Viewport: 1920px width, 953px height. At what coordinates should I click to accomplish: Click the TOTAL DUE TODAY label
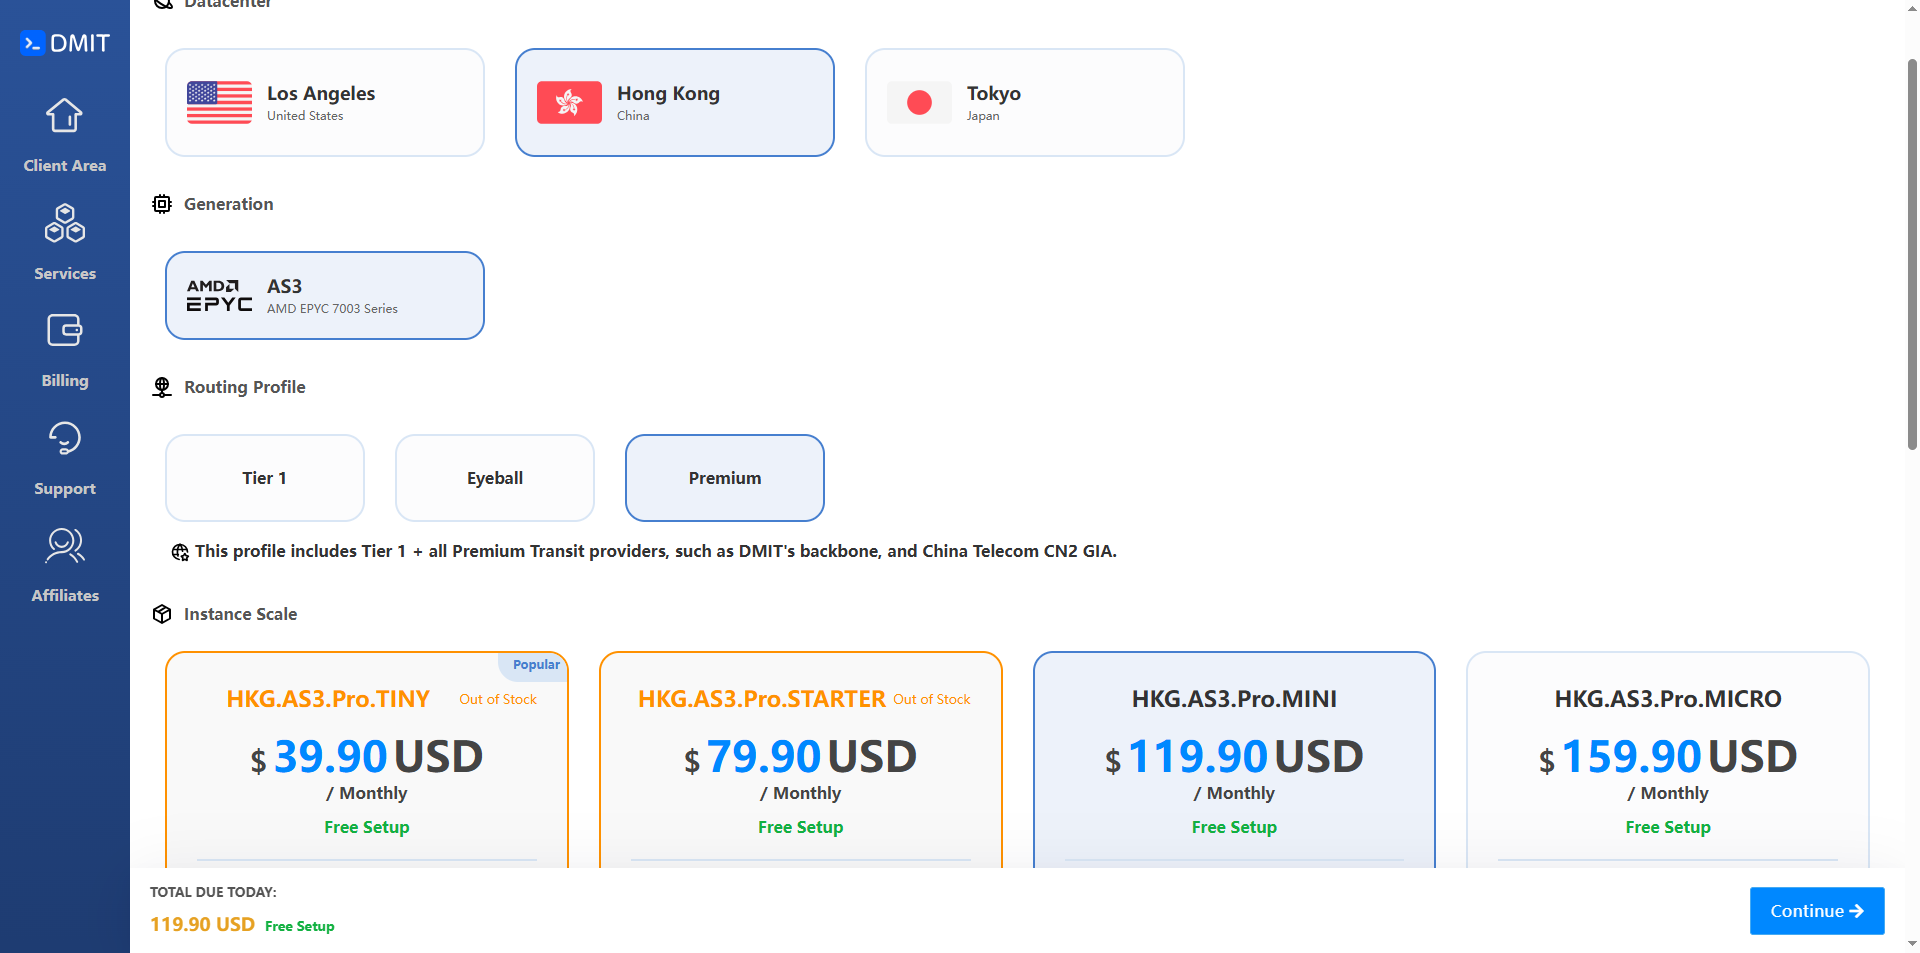click(213, 892)
